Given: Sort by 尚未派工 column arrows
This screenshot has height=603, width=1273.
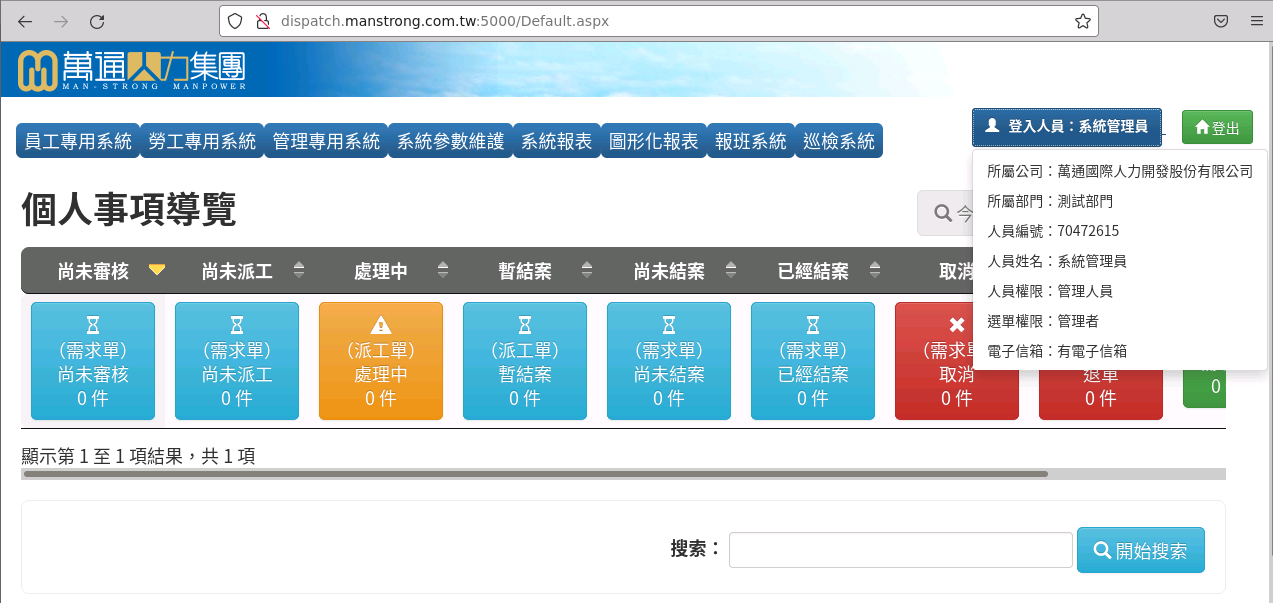Looking at the screenshot, I should coord(299,270).
